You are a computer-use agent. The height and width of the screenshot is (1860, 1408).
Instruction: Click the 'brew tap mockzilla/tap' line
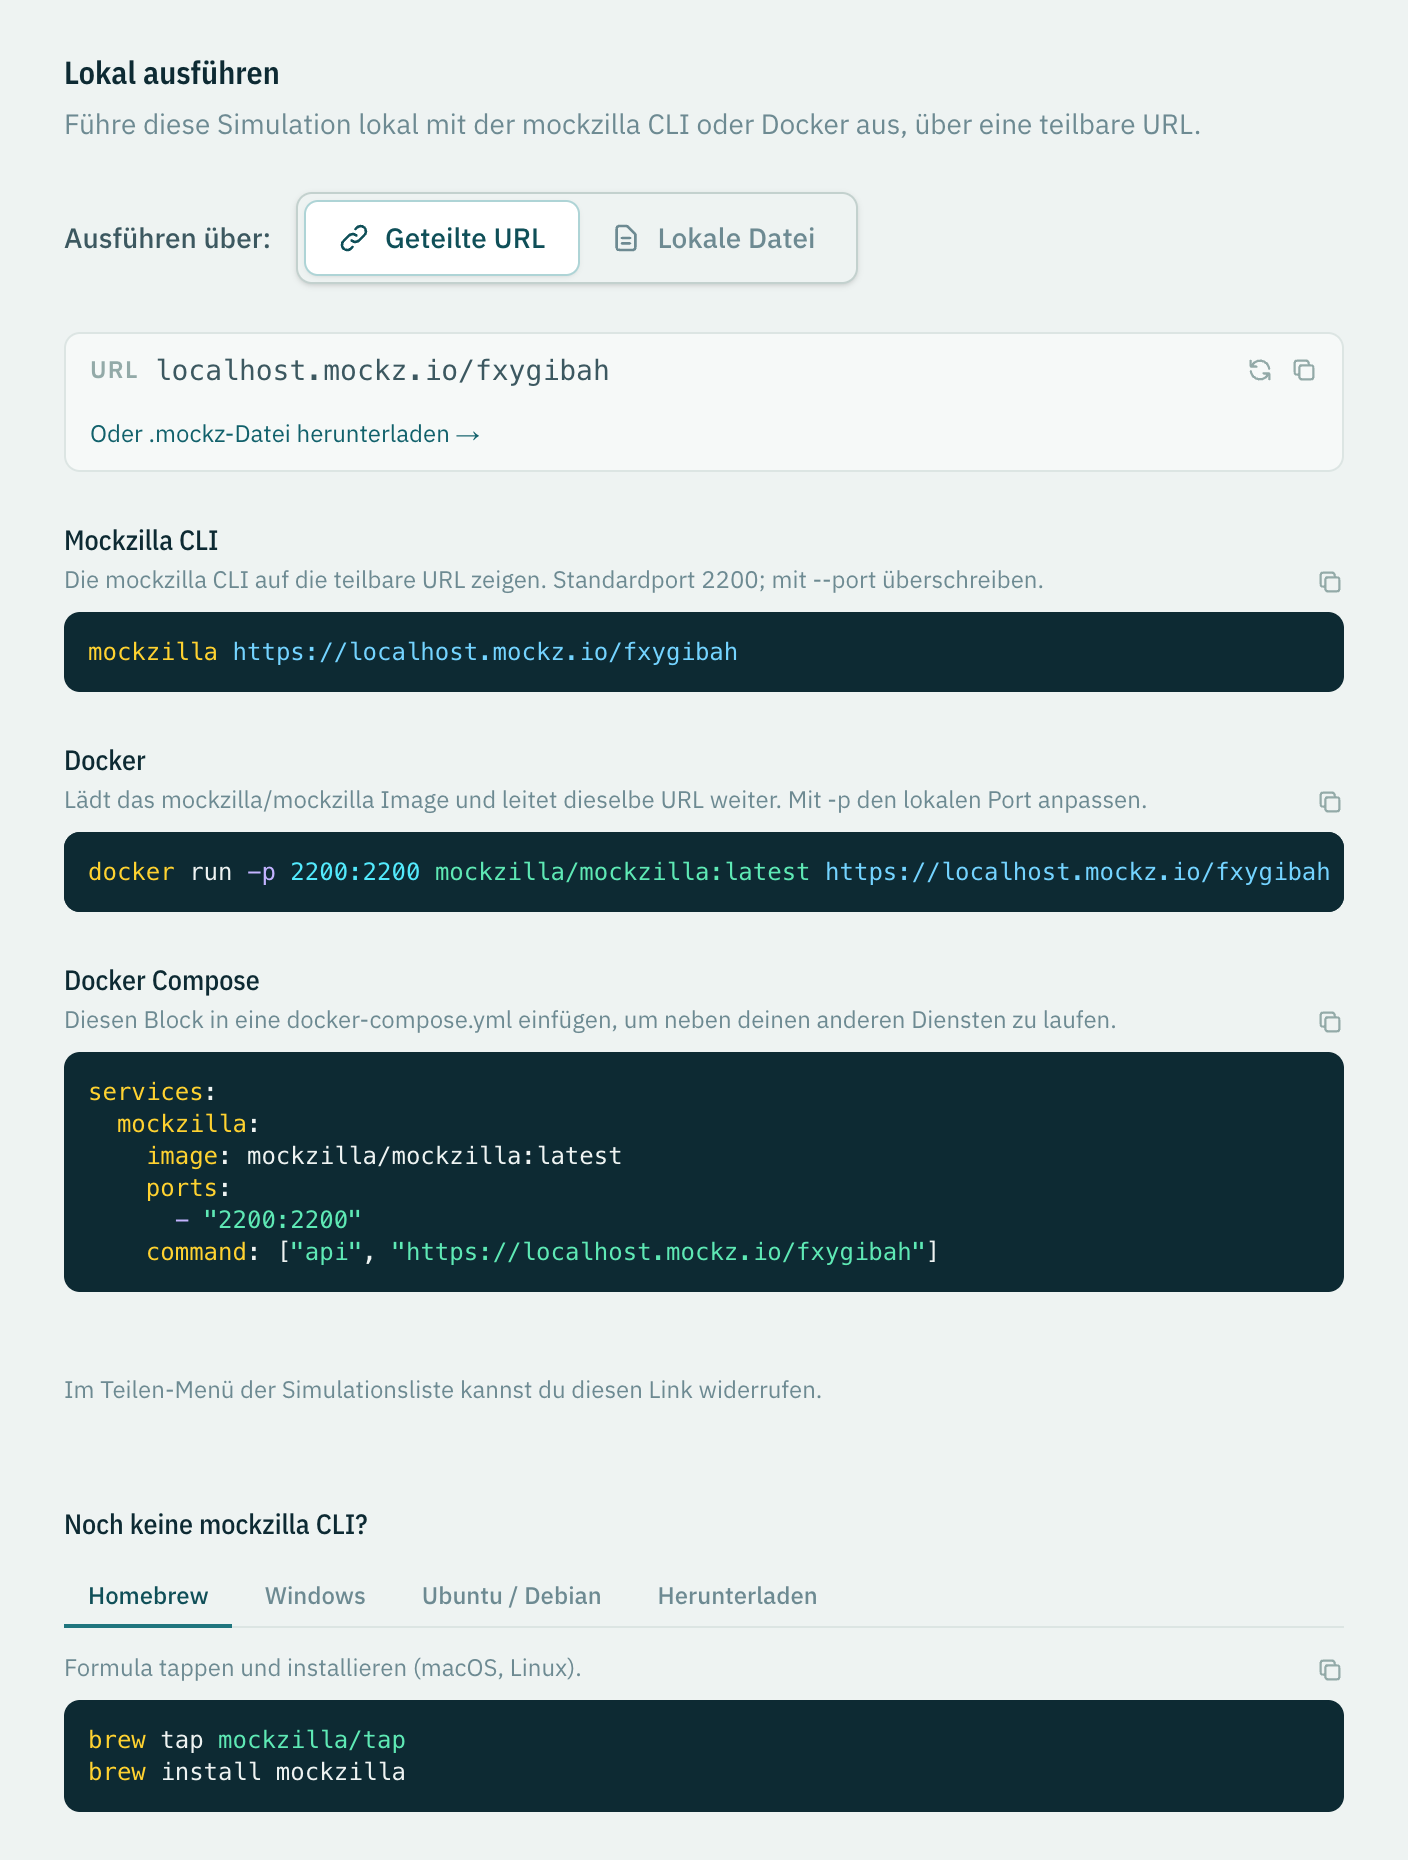(247, 1740)
